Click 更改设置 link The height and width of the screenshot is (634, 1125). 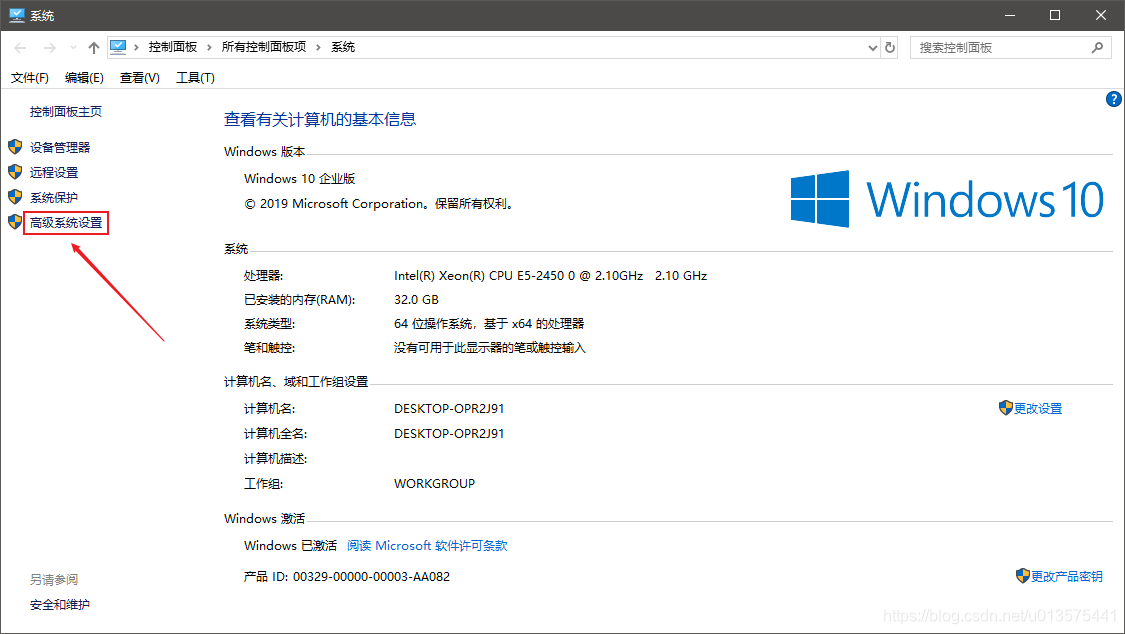1038,409
